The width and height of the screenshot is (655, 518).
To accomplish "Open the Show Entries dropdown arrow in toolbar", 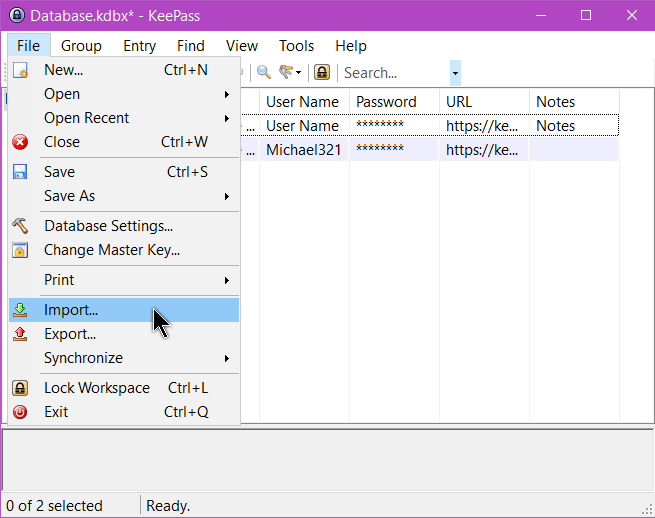I will [x=298, y=73].
